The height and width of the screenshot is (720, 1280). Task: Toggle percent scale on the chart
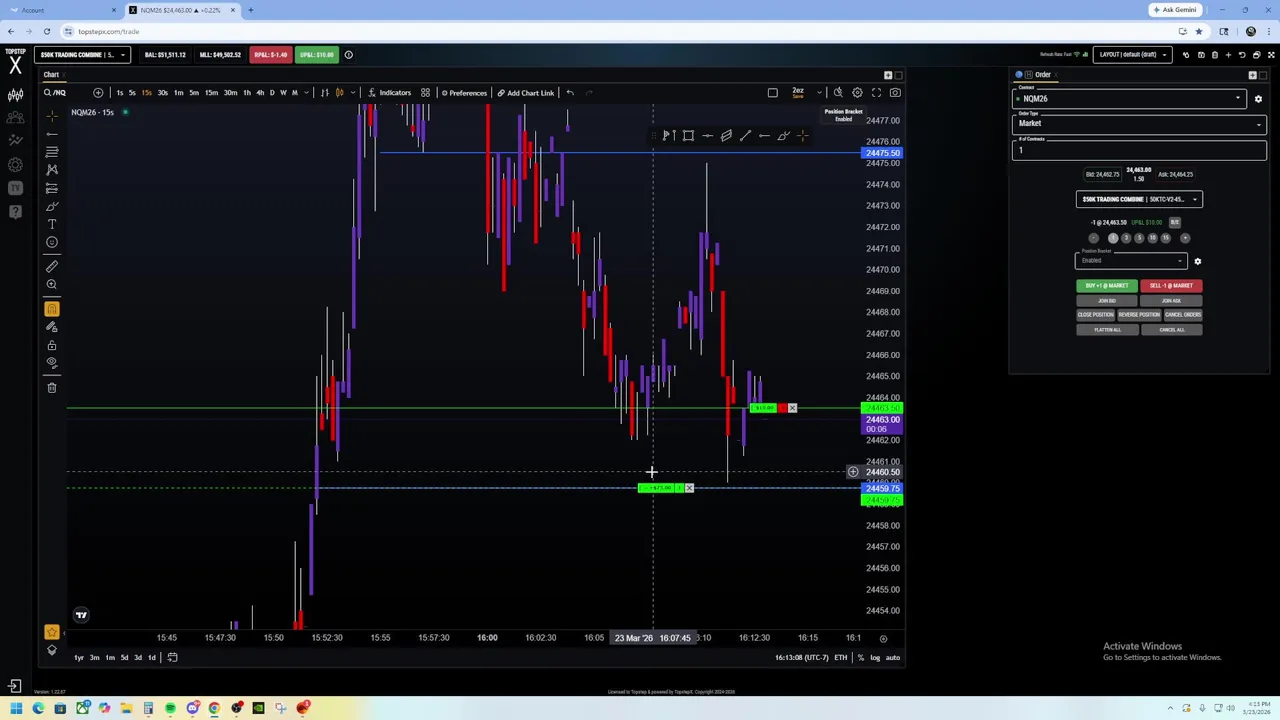tap(860, 657)
